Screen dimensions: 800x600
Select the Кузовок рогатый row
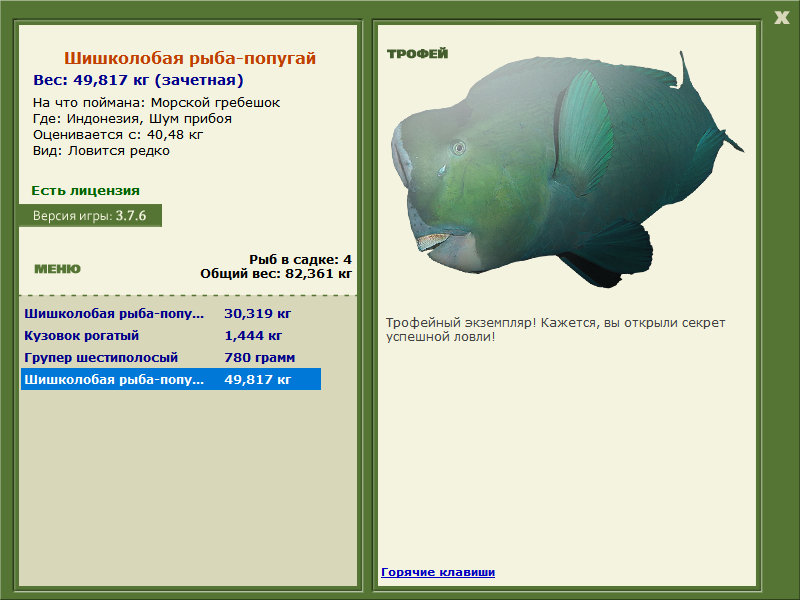[x=171, y=336]
